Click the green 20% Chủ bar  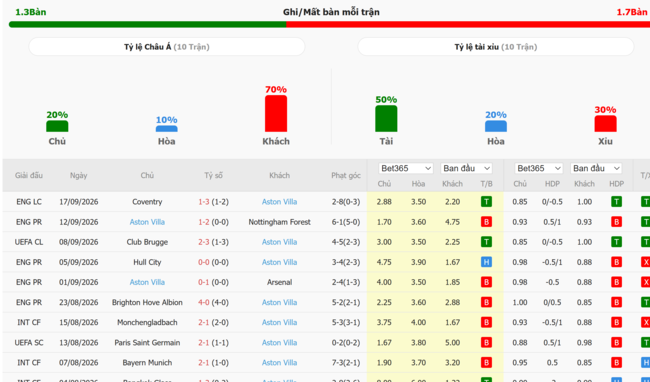(57, 126)
